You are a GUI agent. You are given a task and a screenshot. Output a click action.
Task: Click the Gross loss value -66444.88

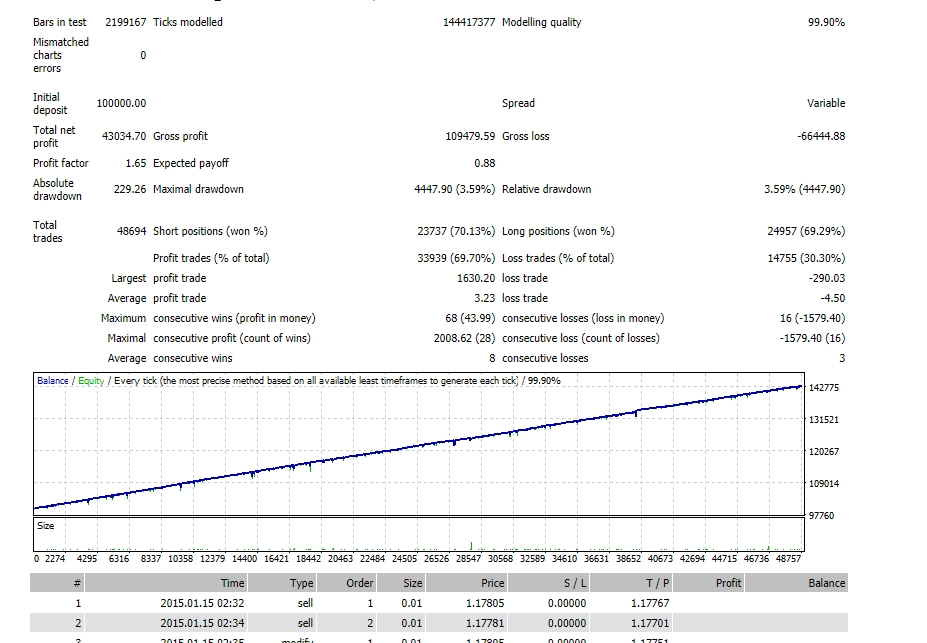click(821, 137)
